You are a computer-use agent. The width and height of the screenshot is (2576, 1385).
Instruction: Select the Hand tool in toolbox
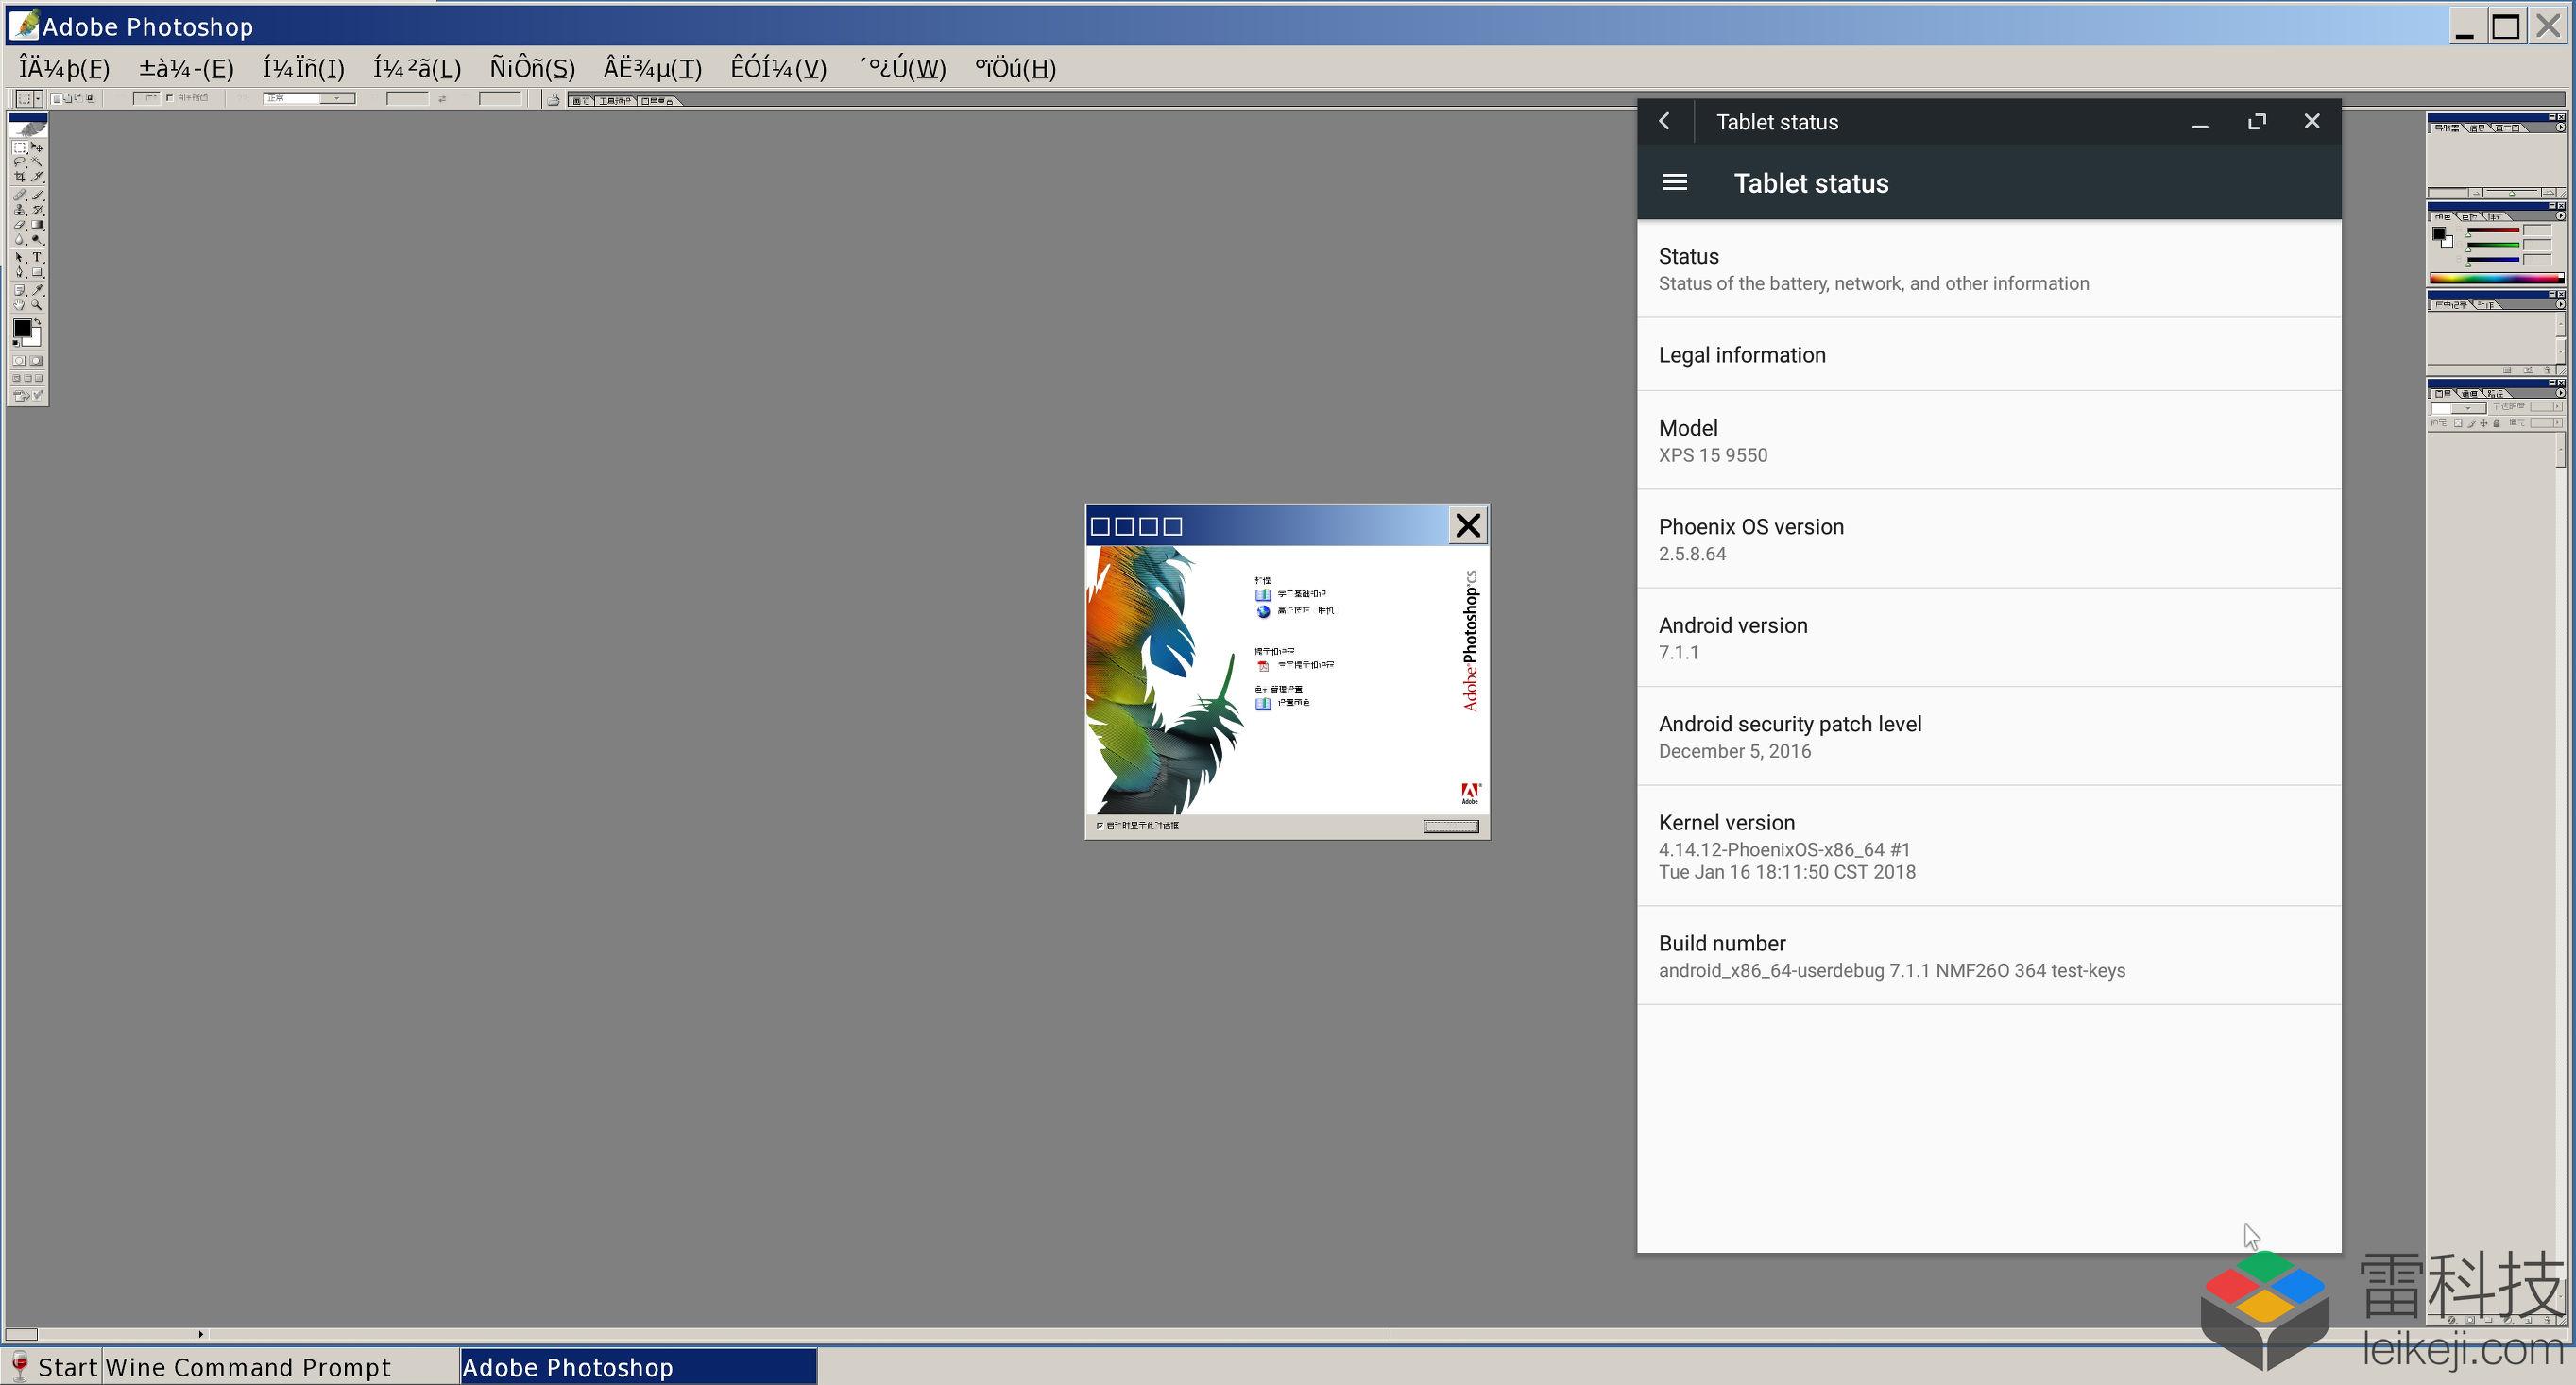20,305
